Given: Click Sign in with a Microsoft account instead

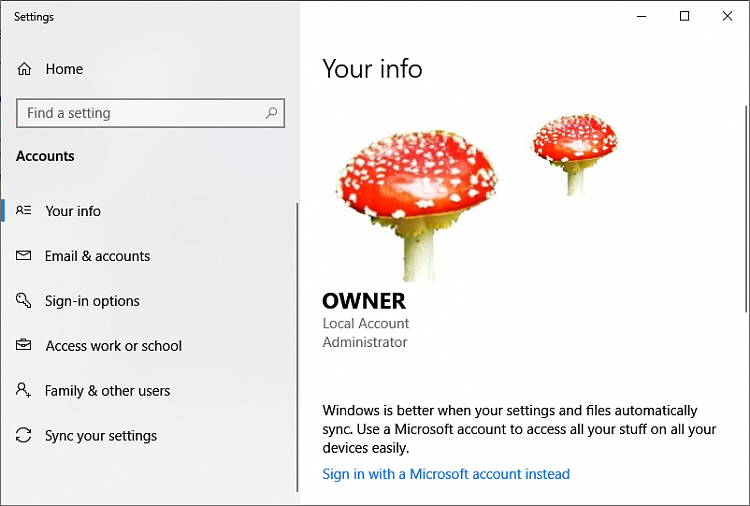Looking at the screenshot, I should coord(446,474).
